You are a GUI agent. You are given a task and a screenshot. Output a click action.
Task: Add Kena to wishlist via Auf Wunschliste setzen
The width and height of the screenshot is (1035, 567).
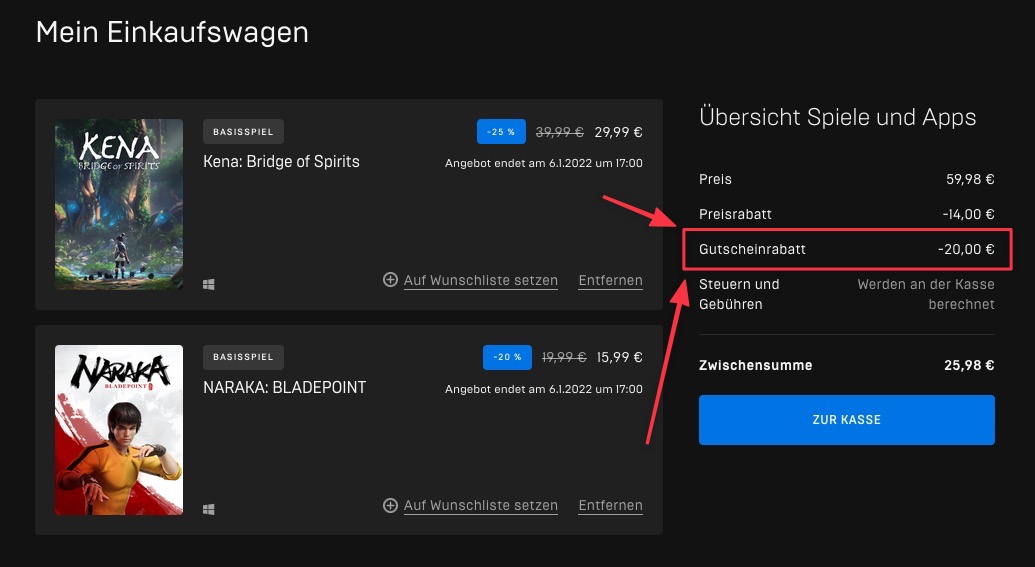coord(481,281)
